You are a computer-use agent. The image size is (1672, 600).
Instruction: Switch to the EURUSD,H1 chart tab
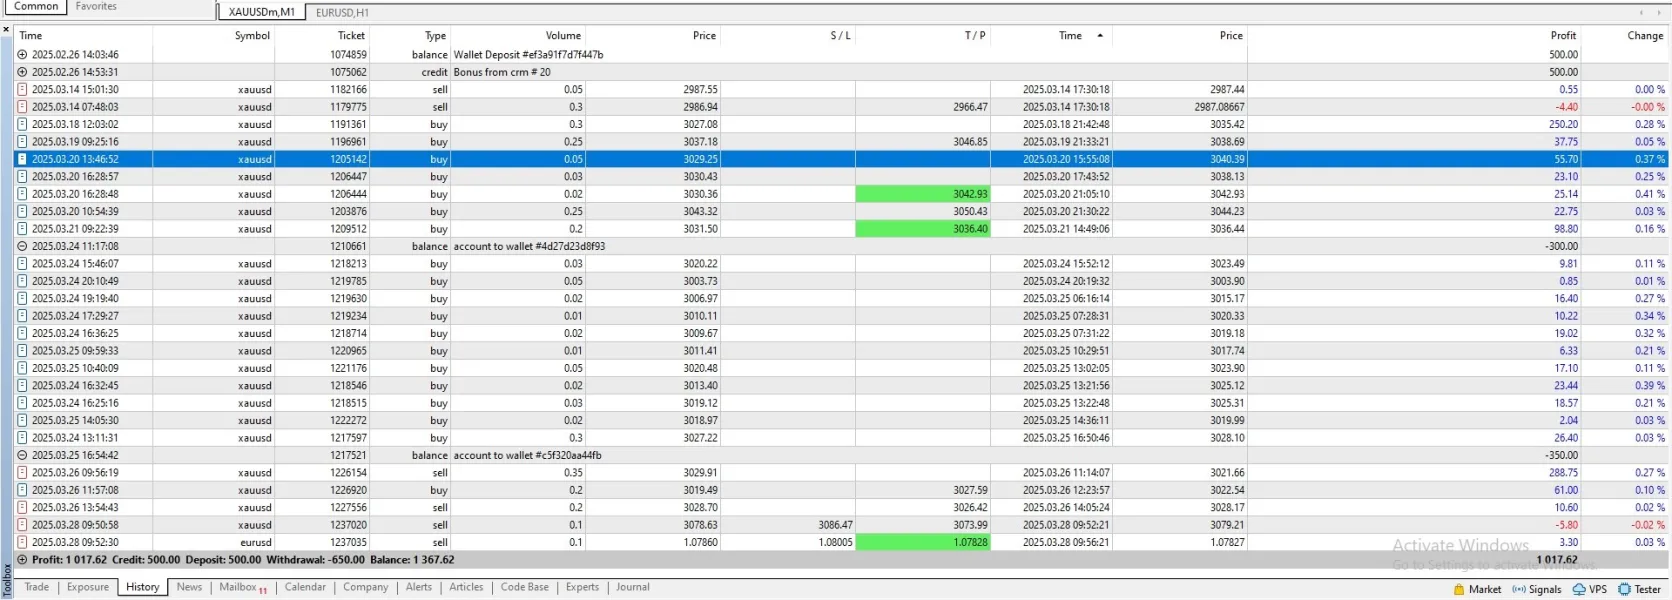[342, 12]
